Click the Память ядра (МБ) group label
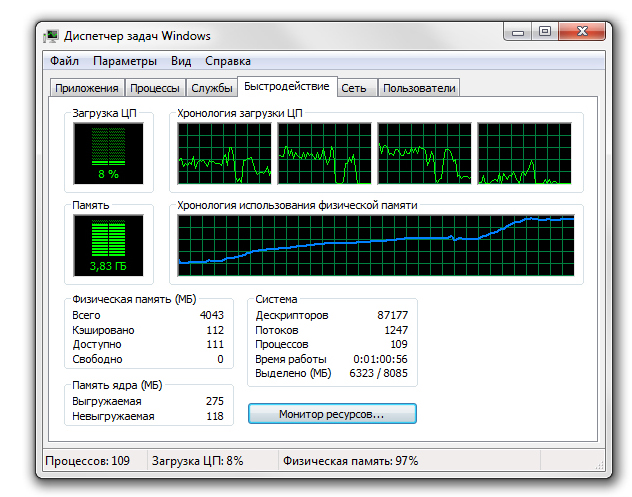This screenshot has height=497, width=632. point(117,385)
